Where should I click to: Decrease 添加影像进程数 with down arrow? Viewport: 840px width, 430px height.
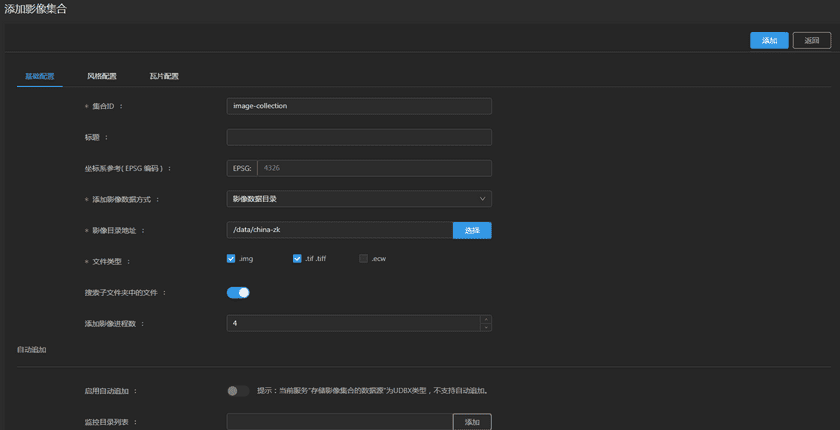click(x=486, y=327)
